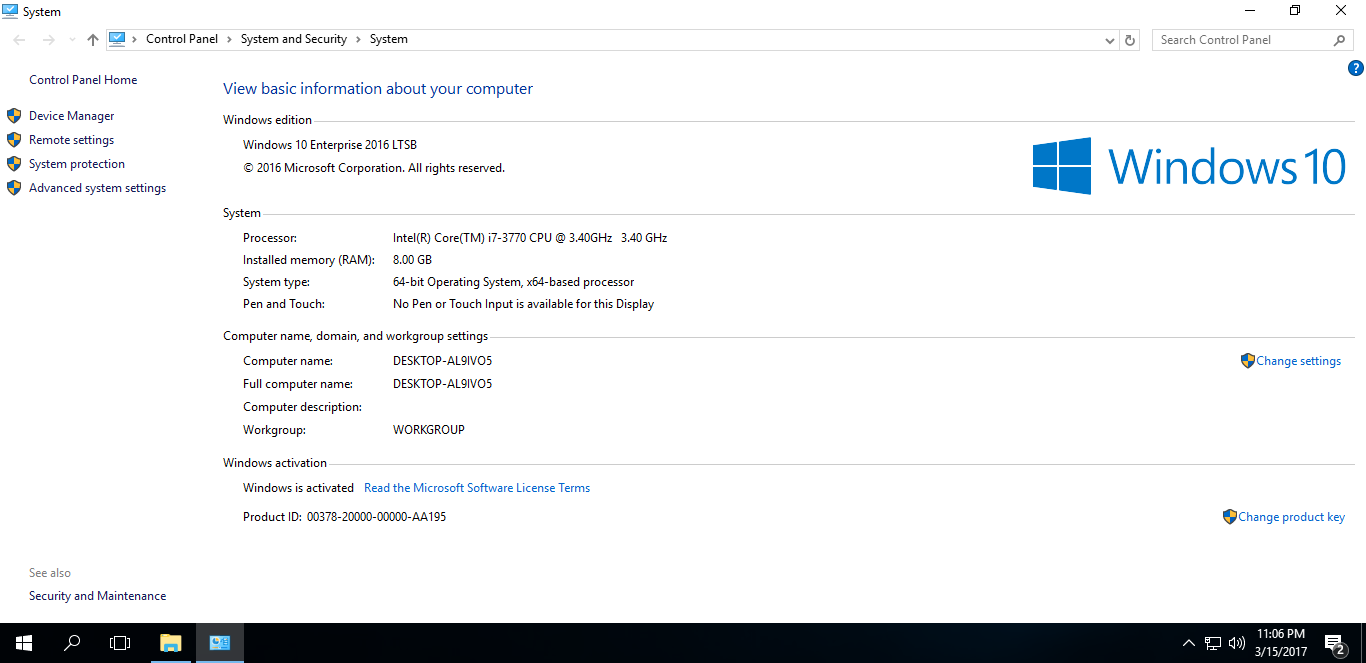The height and width of the screenshot is (663, 1366).
Task: Click the shield icon beside System protection
Action: click(14, 164)
